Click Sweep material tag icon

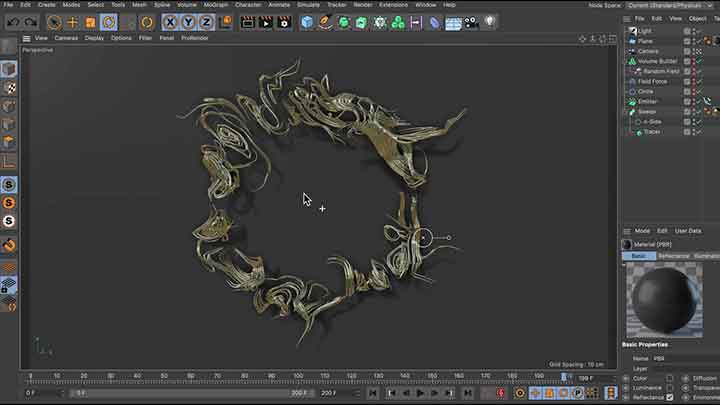(709, 112)
